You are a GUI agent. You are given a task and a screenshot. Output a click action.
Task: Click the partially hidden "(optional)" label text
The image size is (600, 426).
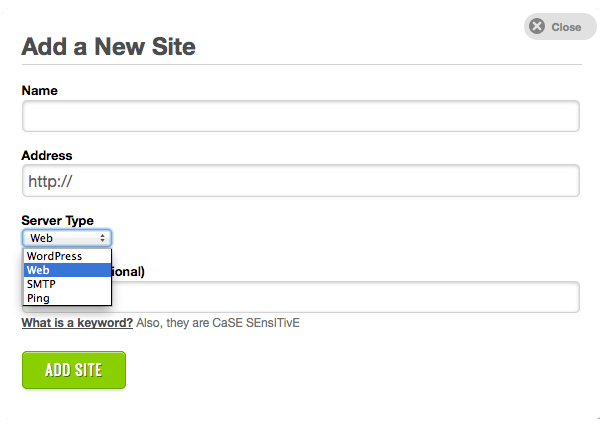coord(128,271)
